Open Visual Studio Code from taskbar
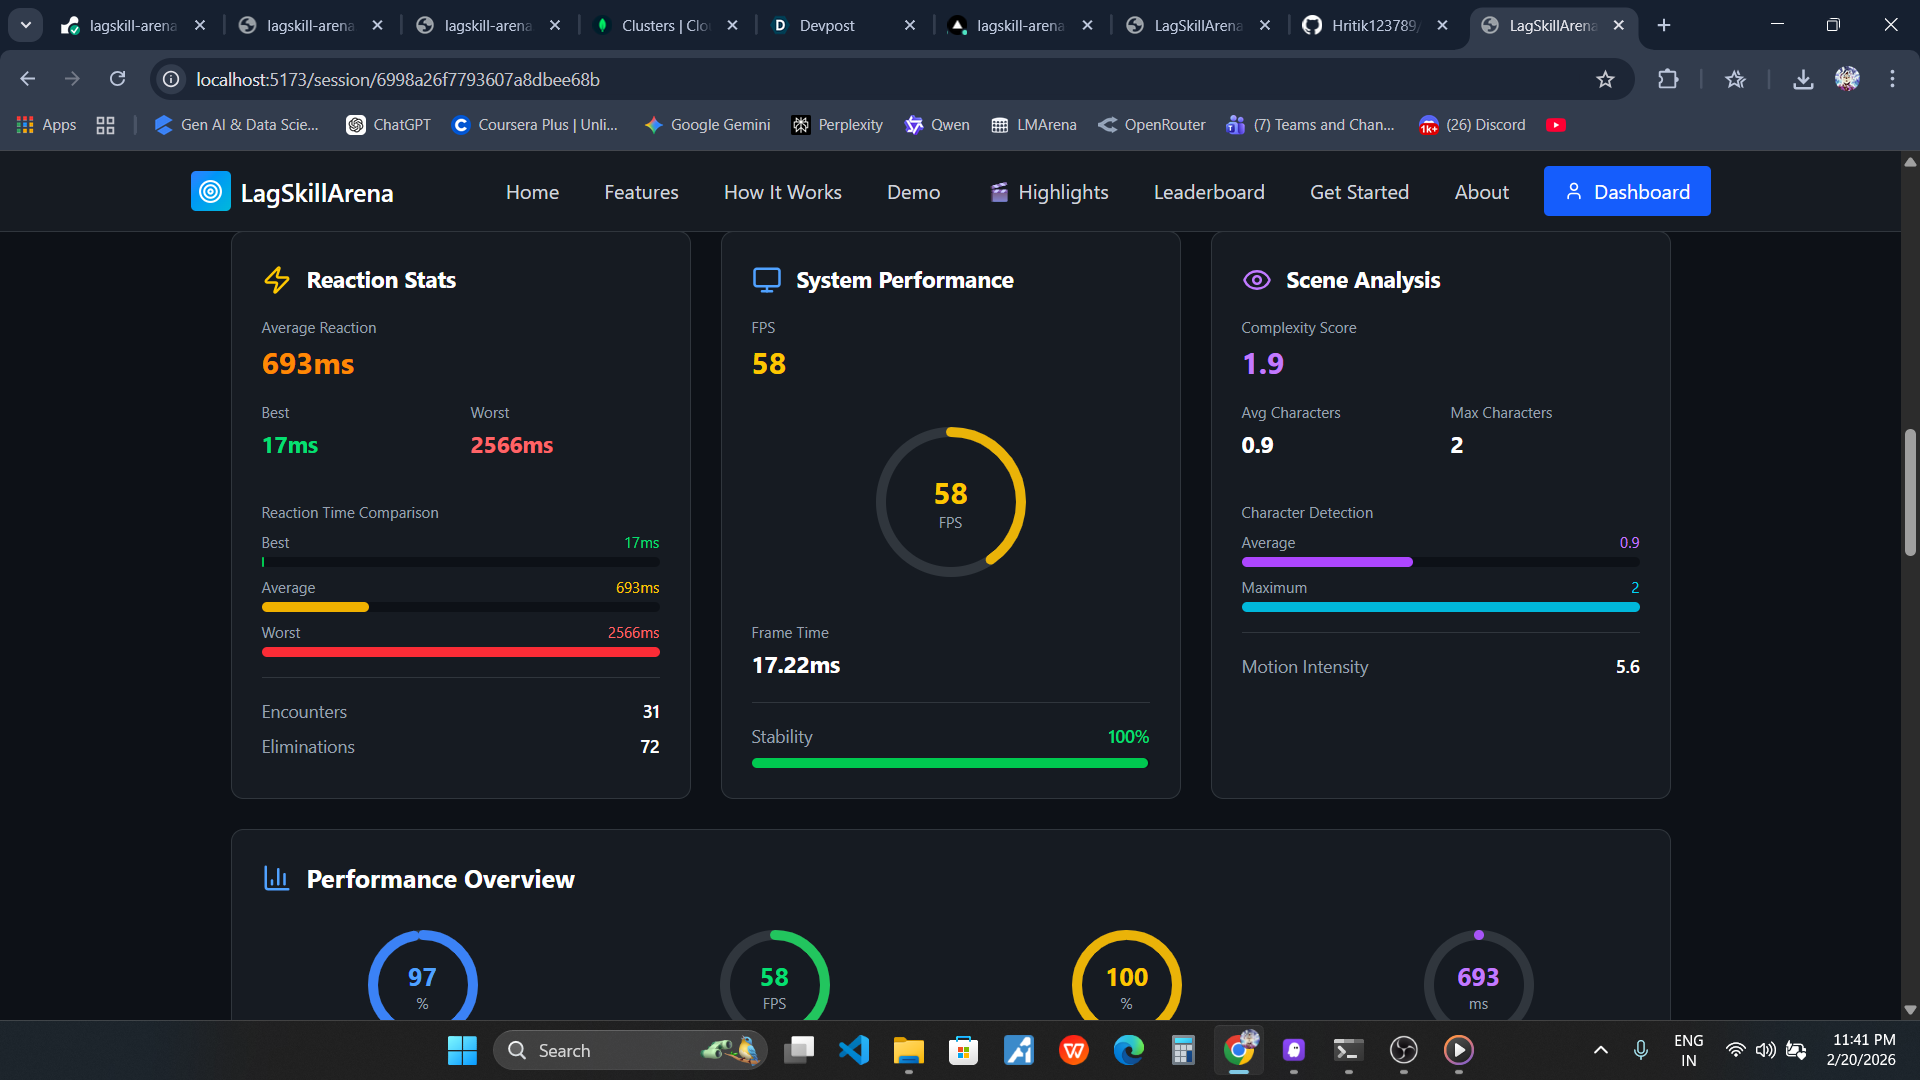Screen dimensions: 1920x1080 click(854, 1050)
